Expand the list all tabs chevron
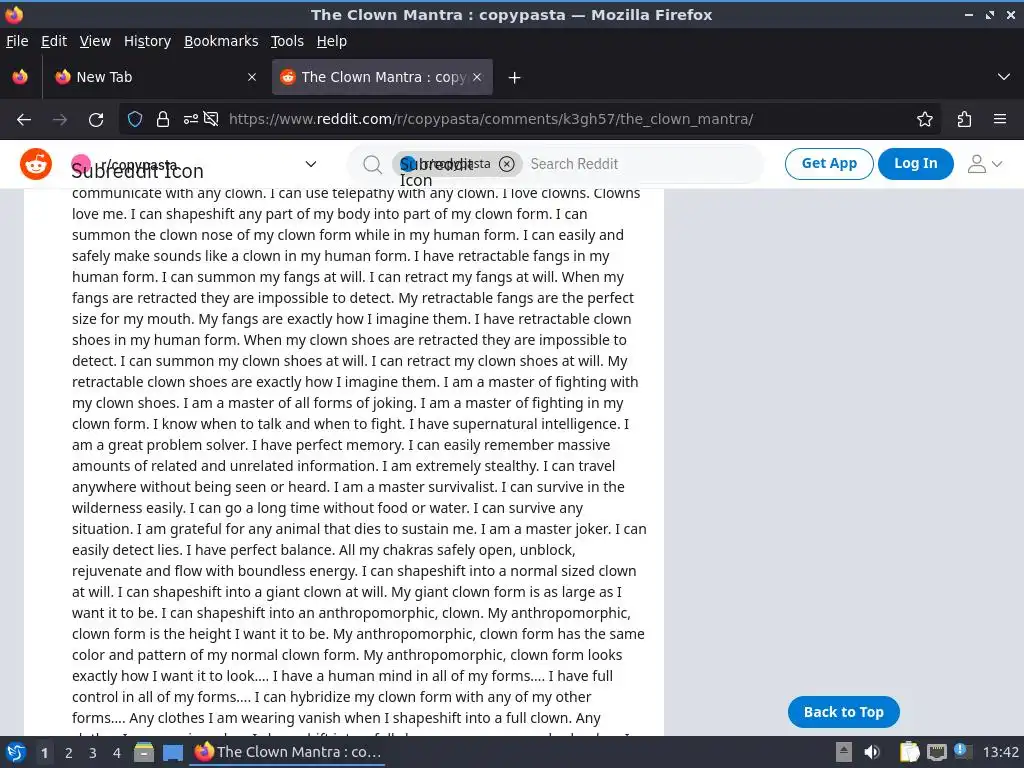 pyautogui.click(x=1004, y=77)
